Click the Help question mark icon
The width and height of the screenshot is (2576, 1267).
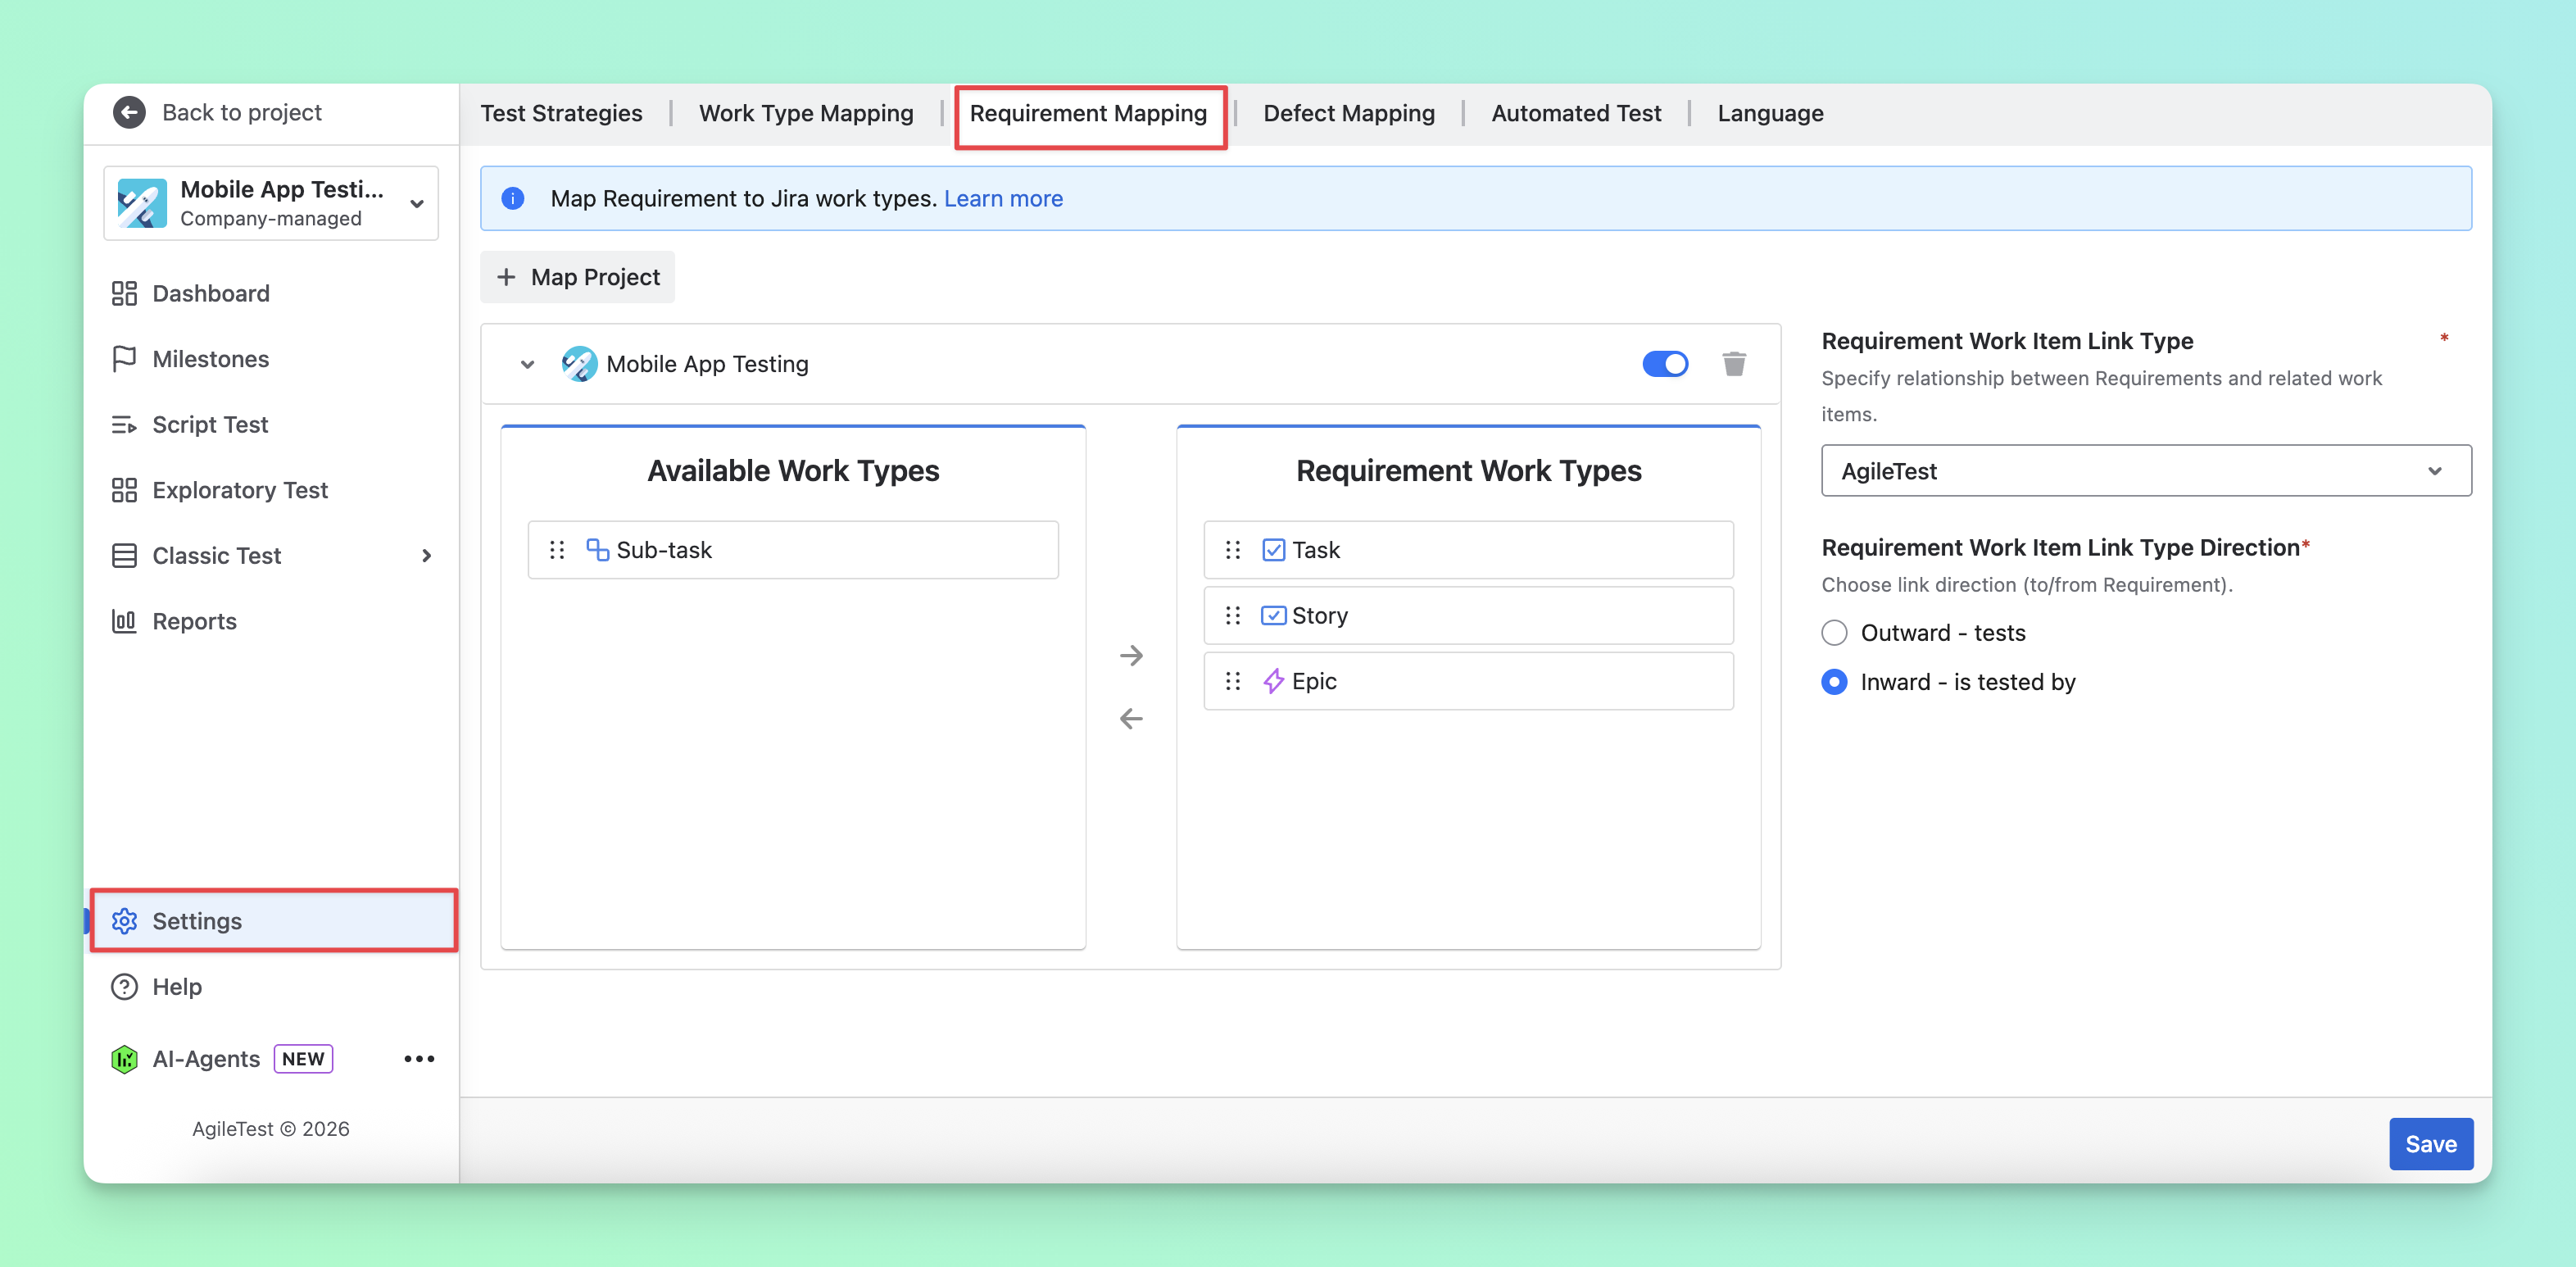124,987
